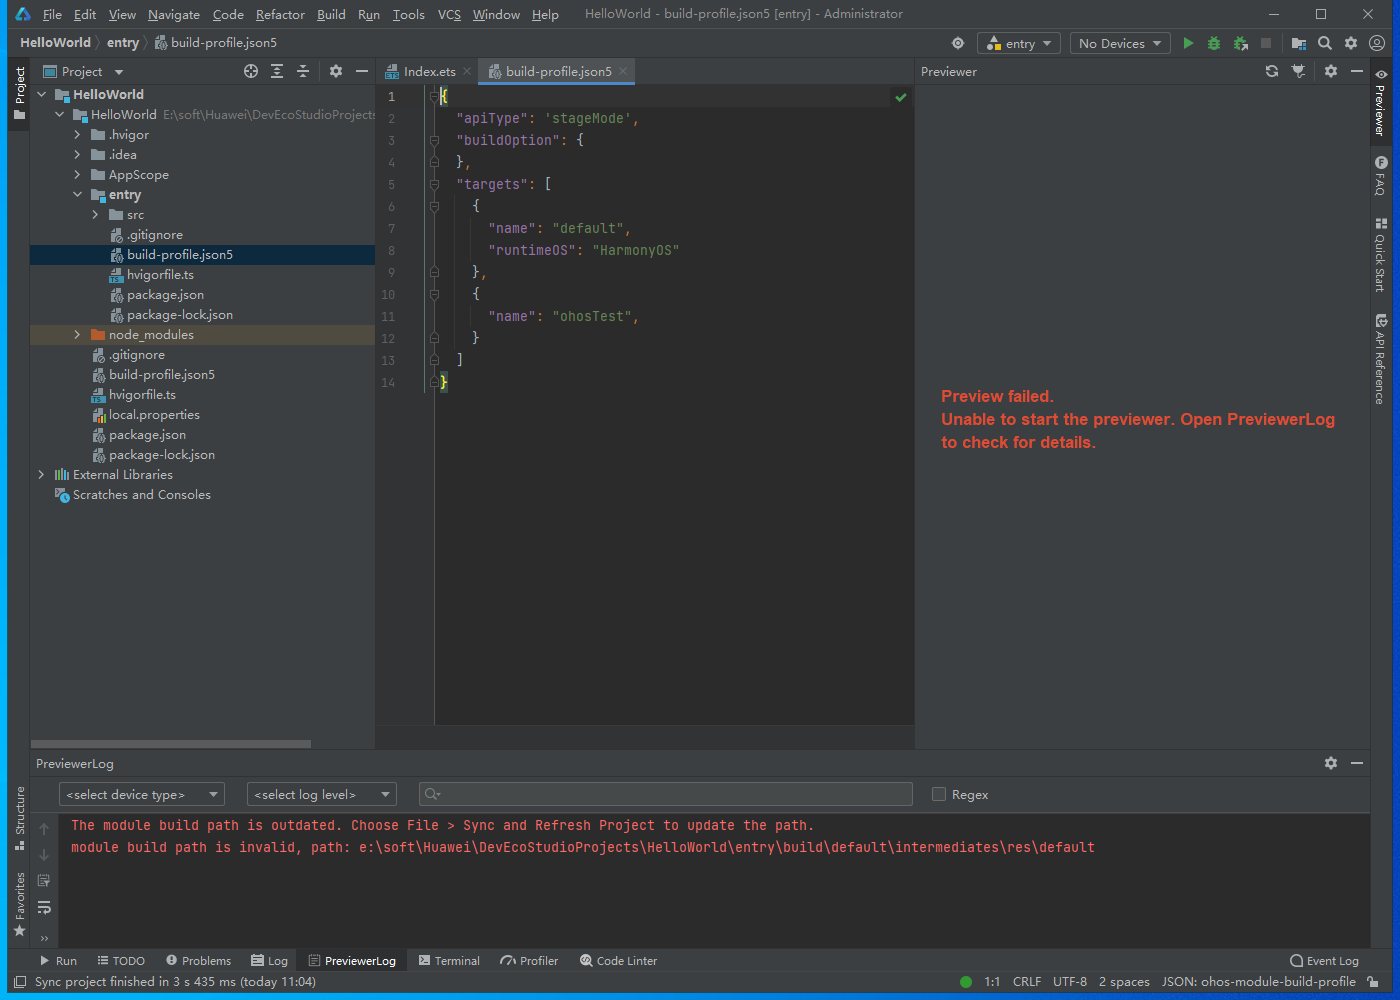1400x1000 pixels.
Task: Toggle soft-wrap icon in PreviewerLog sidebar
Action: (44, 907)
